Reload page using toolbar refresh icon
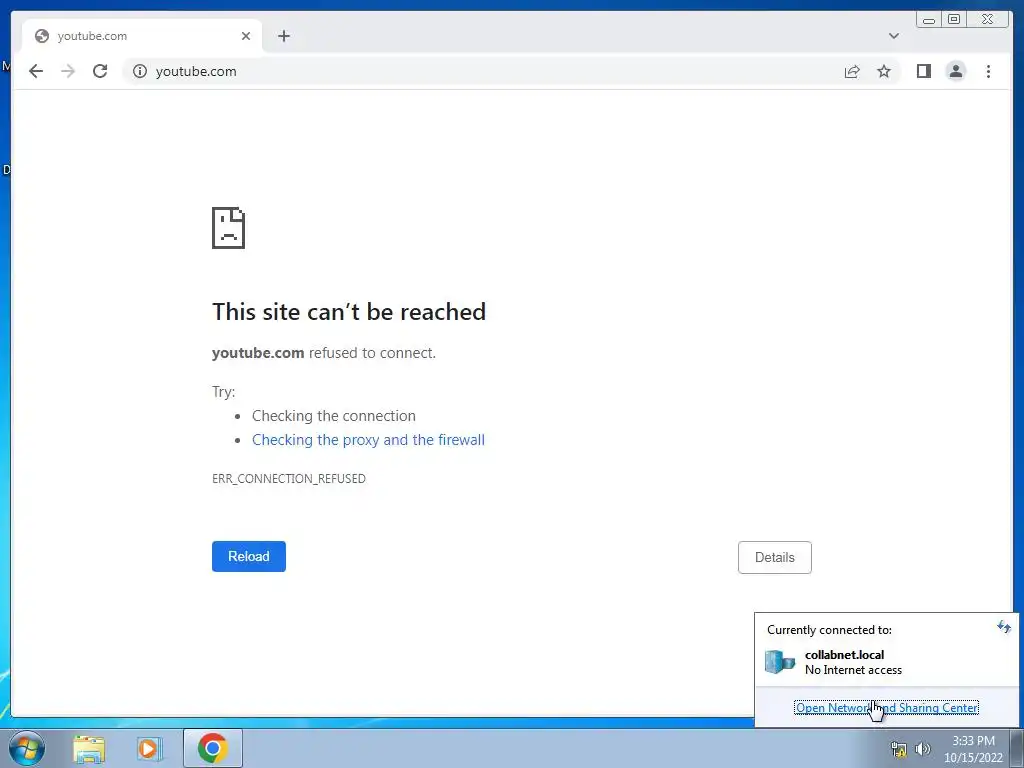The height and width of the screenshot is (768, 1024). tap(100, 71)
